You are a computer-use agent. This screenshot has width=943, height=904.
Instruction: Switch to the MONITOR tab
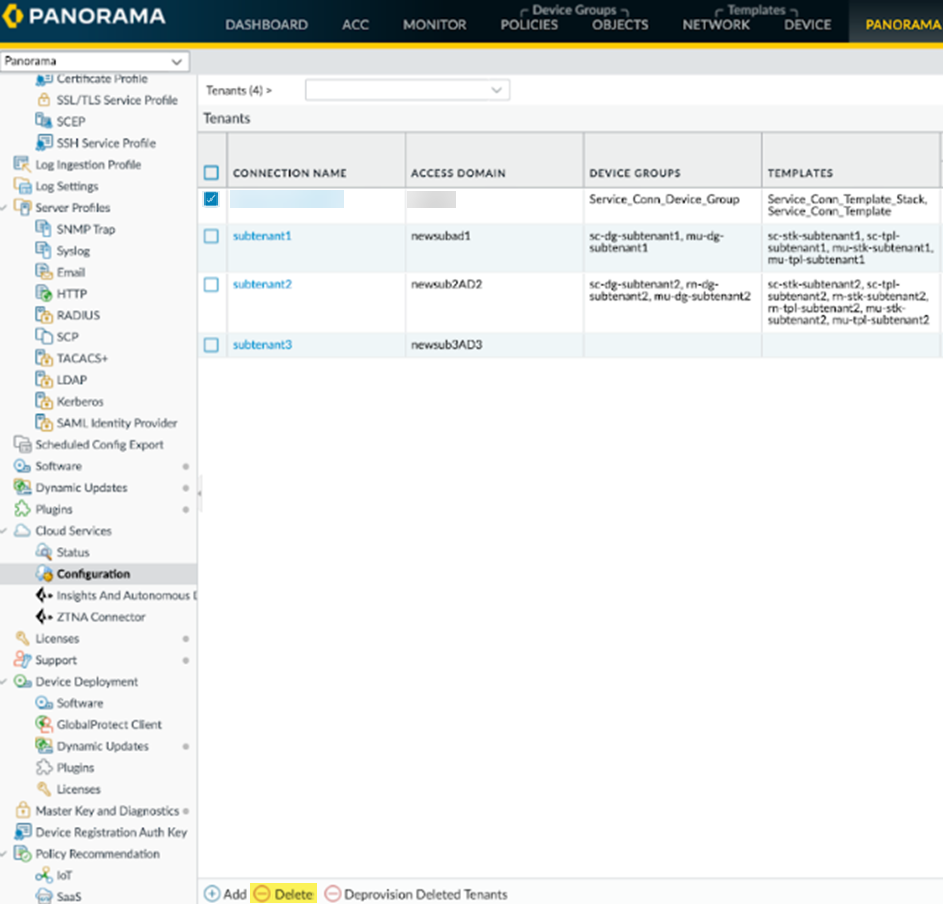tap(434, 24)
